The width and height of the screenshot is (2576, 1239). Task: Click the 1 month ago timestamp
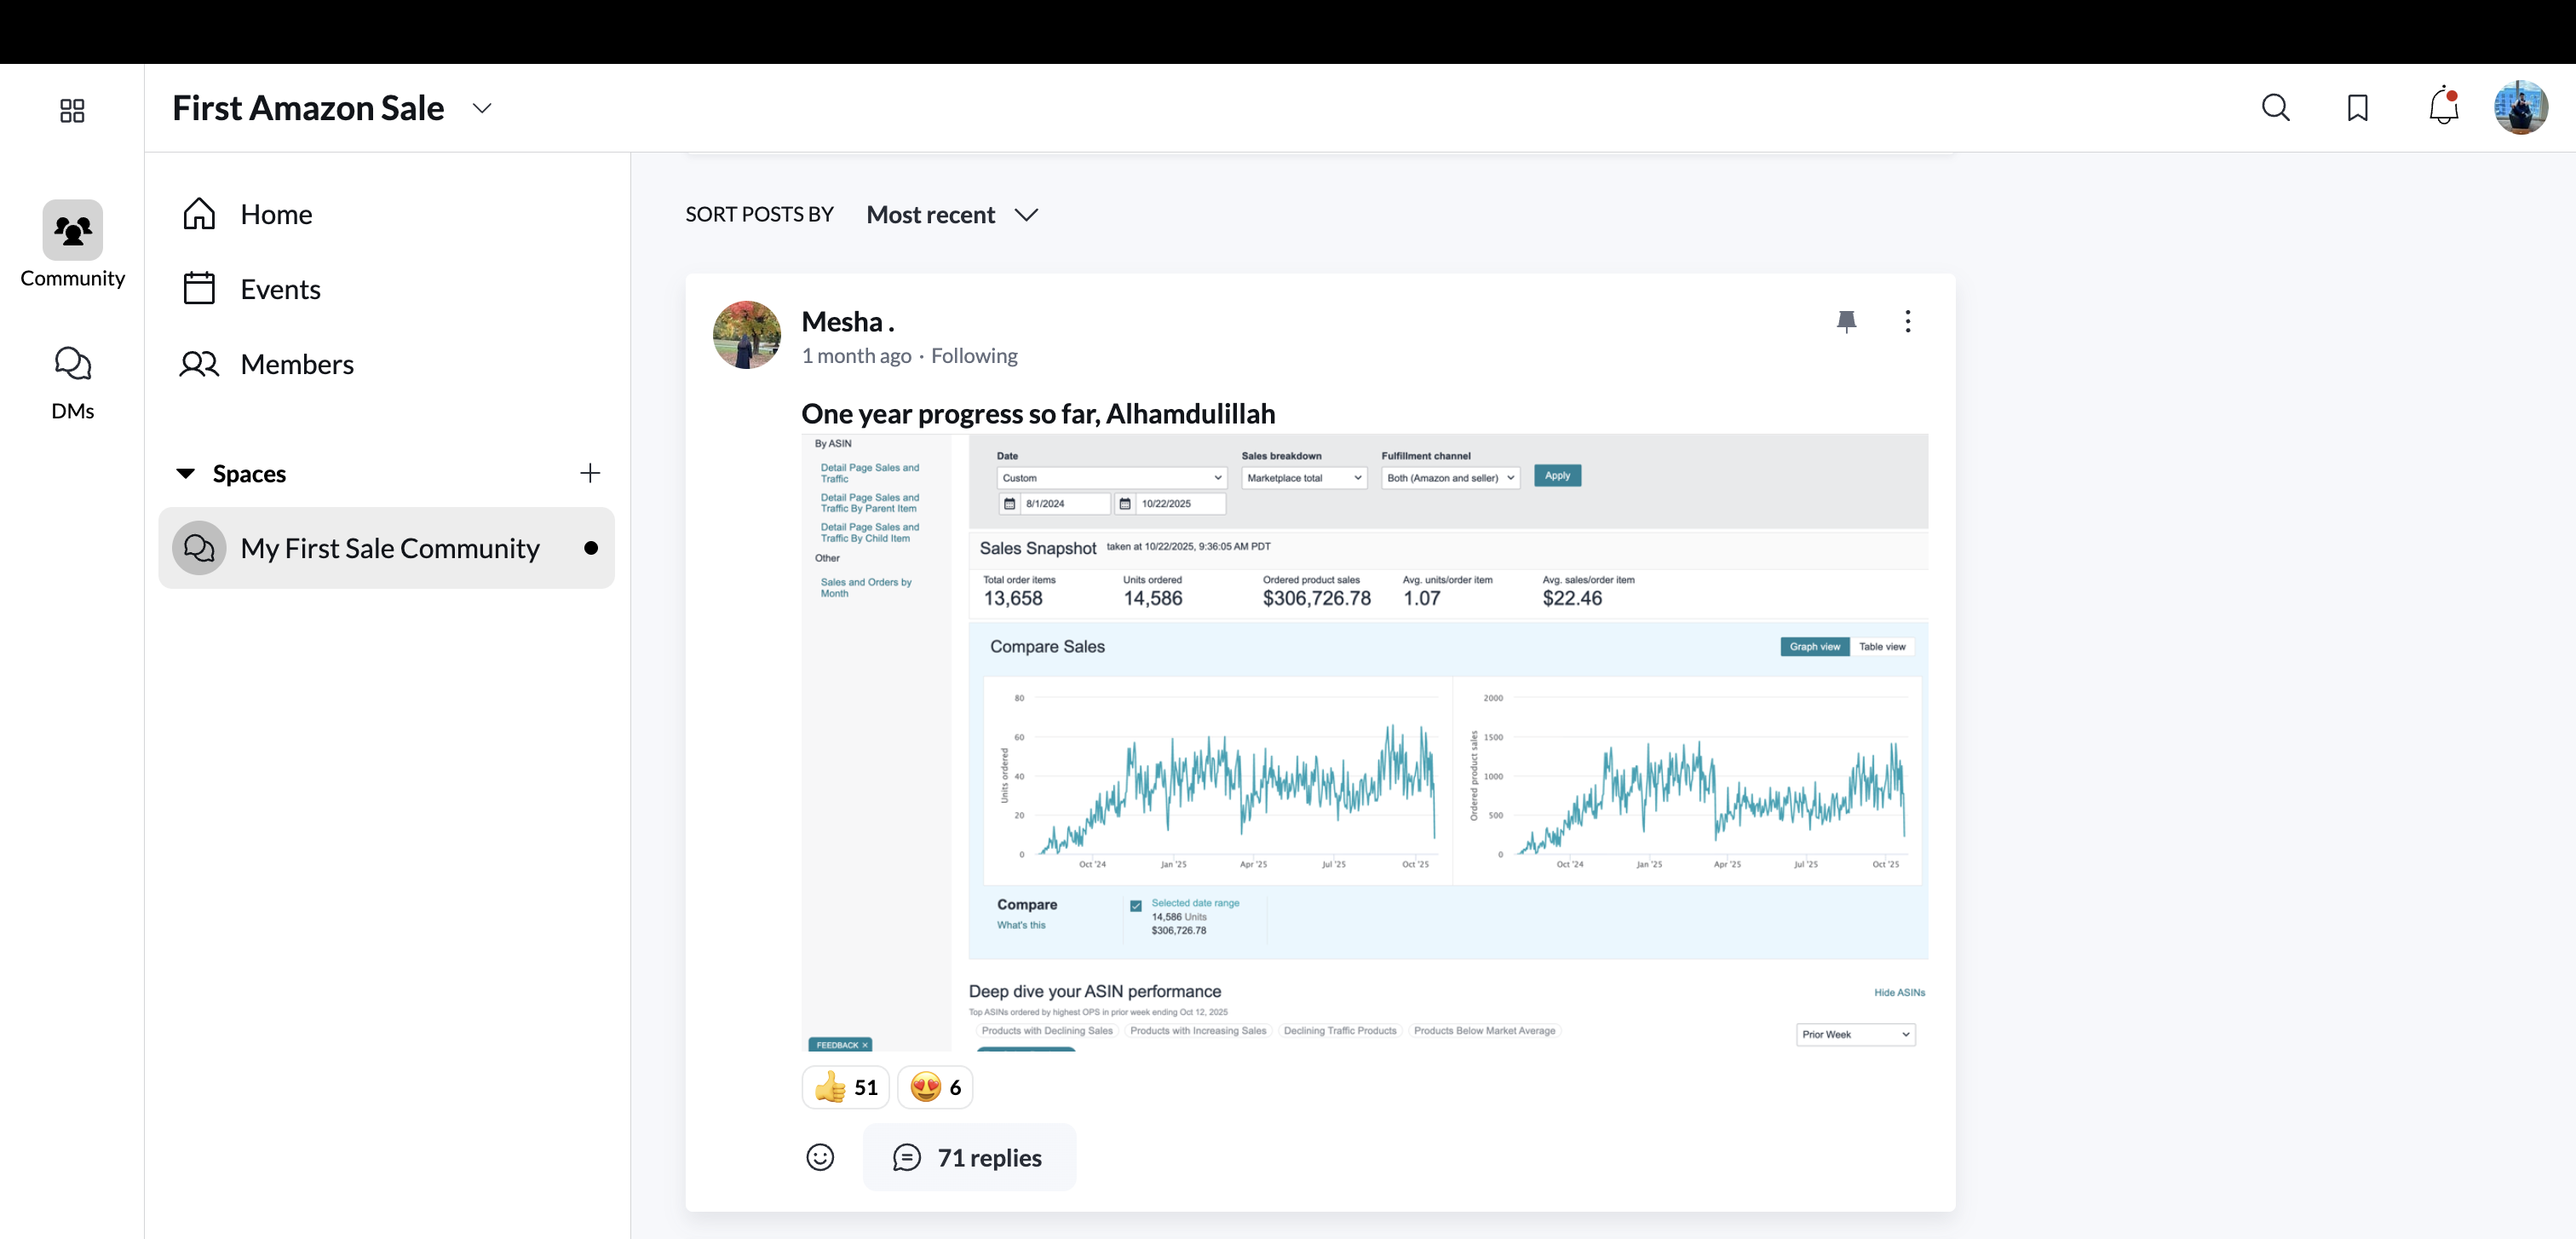point(856,356)
